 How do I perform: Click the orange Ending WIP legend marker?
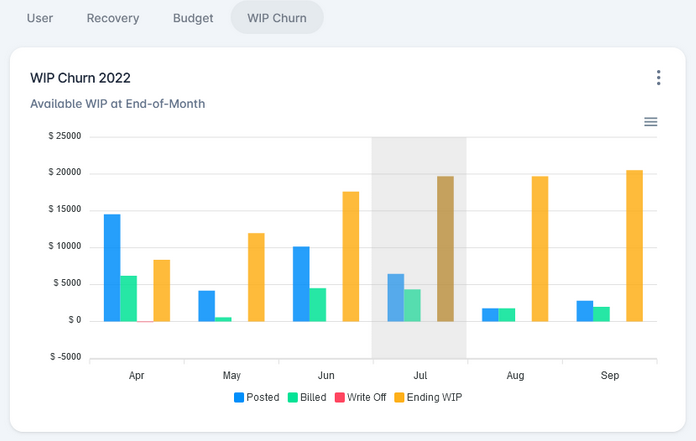398,397
